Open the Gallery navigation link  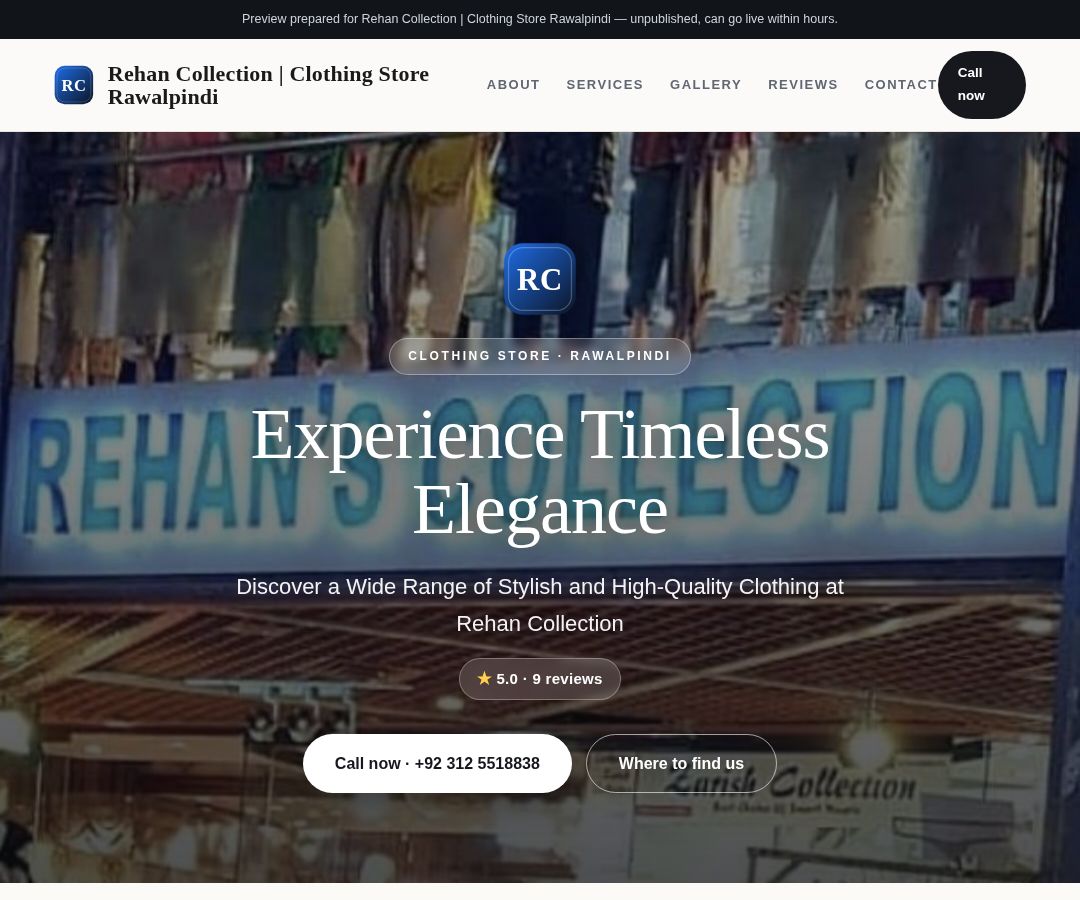pyautogui.click(x=705, y=85)
